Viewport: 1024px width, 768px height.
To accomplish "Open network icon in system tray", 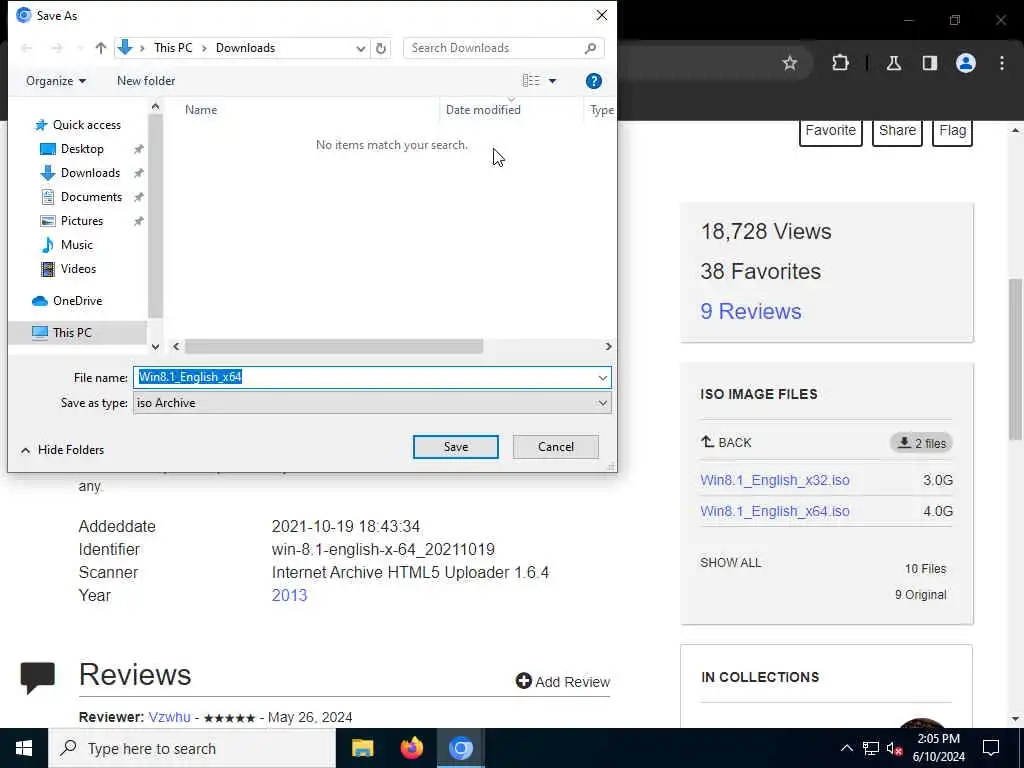I will [x=871, y=748].
